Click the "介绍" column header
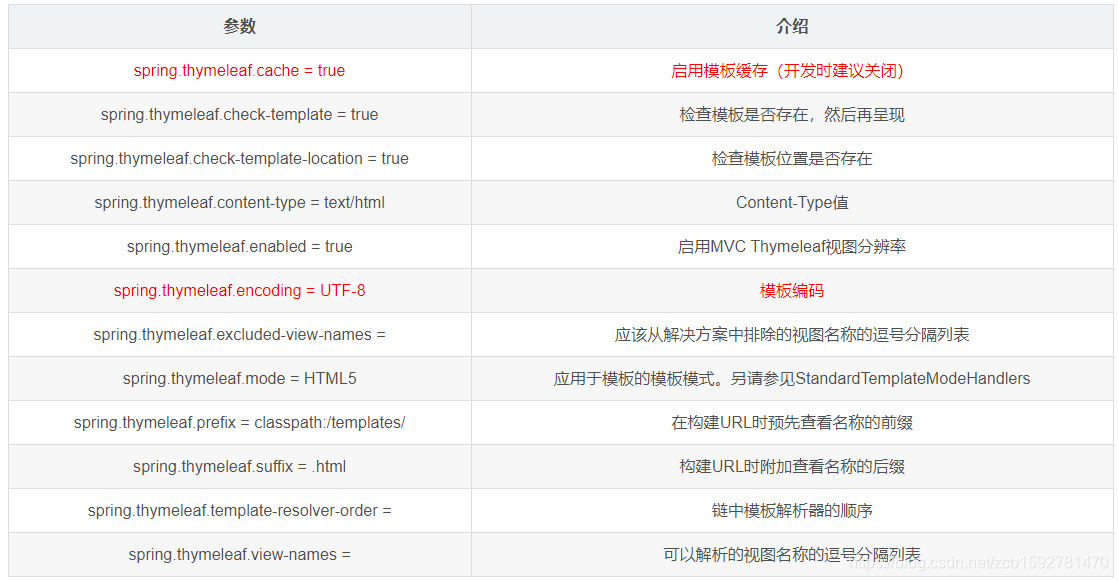This screenshot has height=581, width=1118. [x=793, y=26]
